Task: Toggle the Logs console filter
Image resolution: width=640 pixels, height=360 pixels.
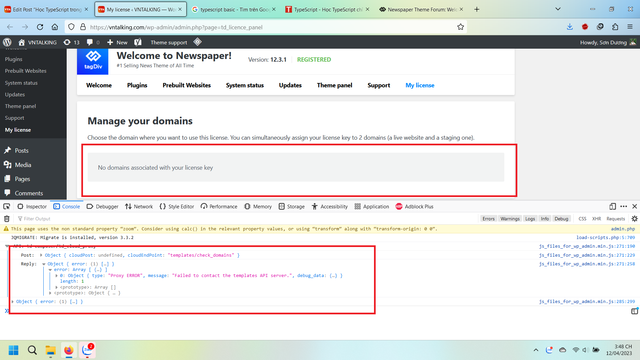Action: pyautogui.click(x=530, y=219)
